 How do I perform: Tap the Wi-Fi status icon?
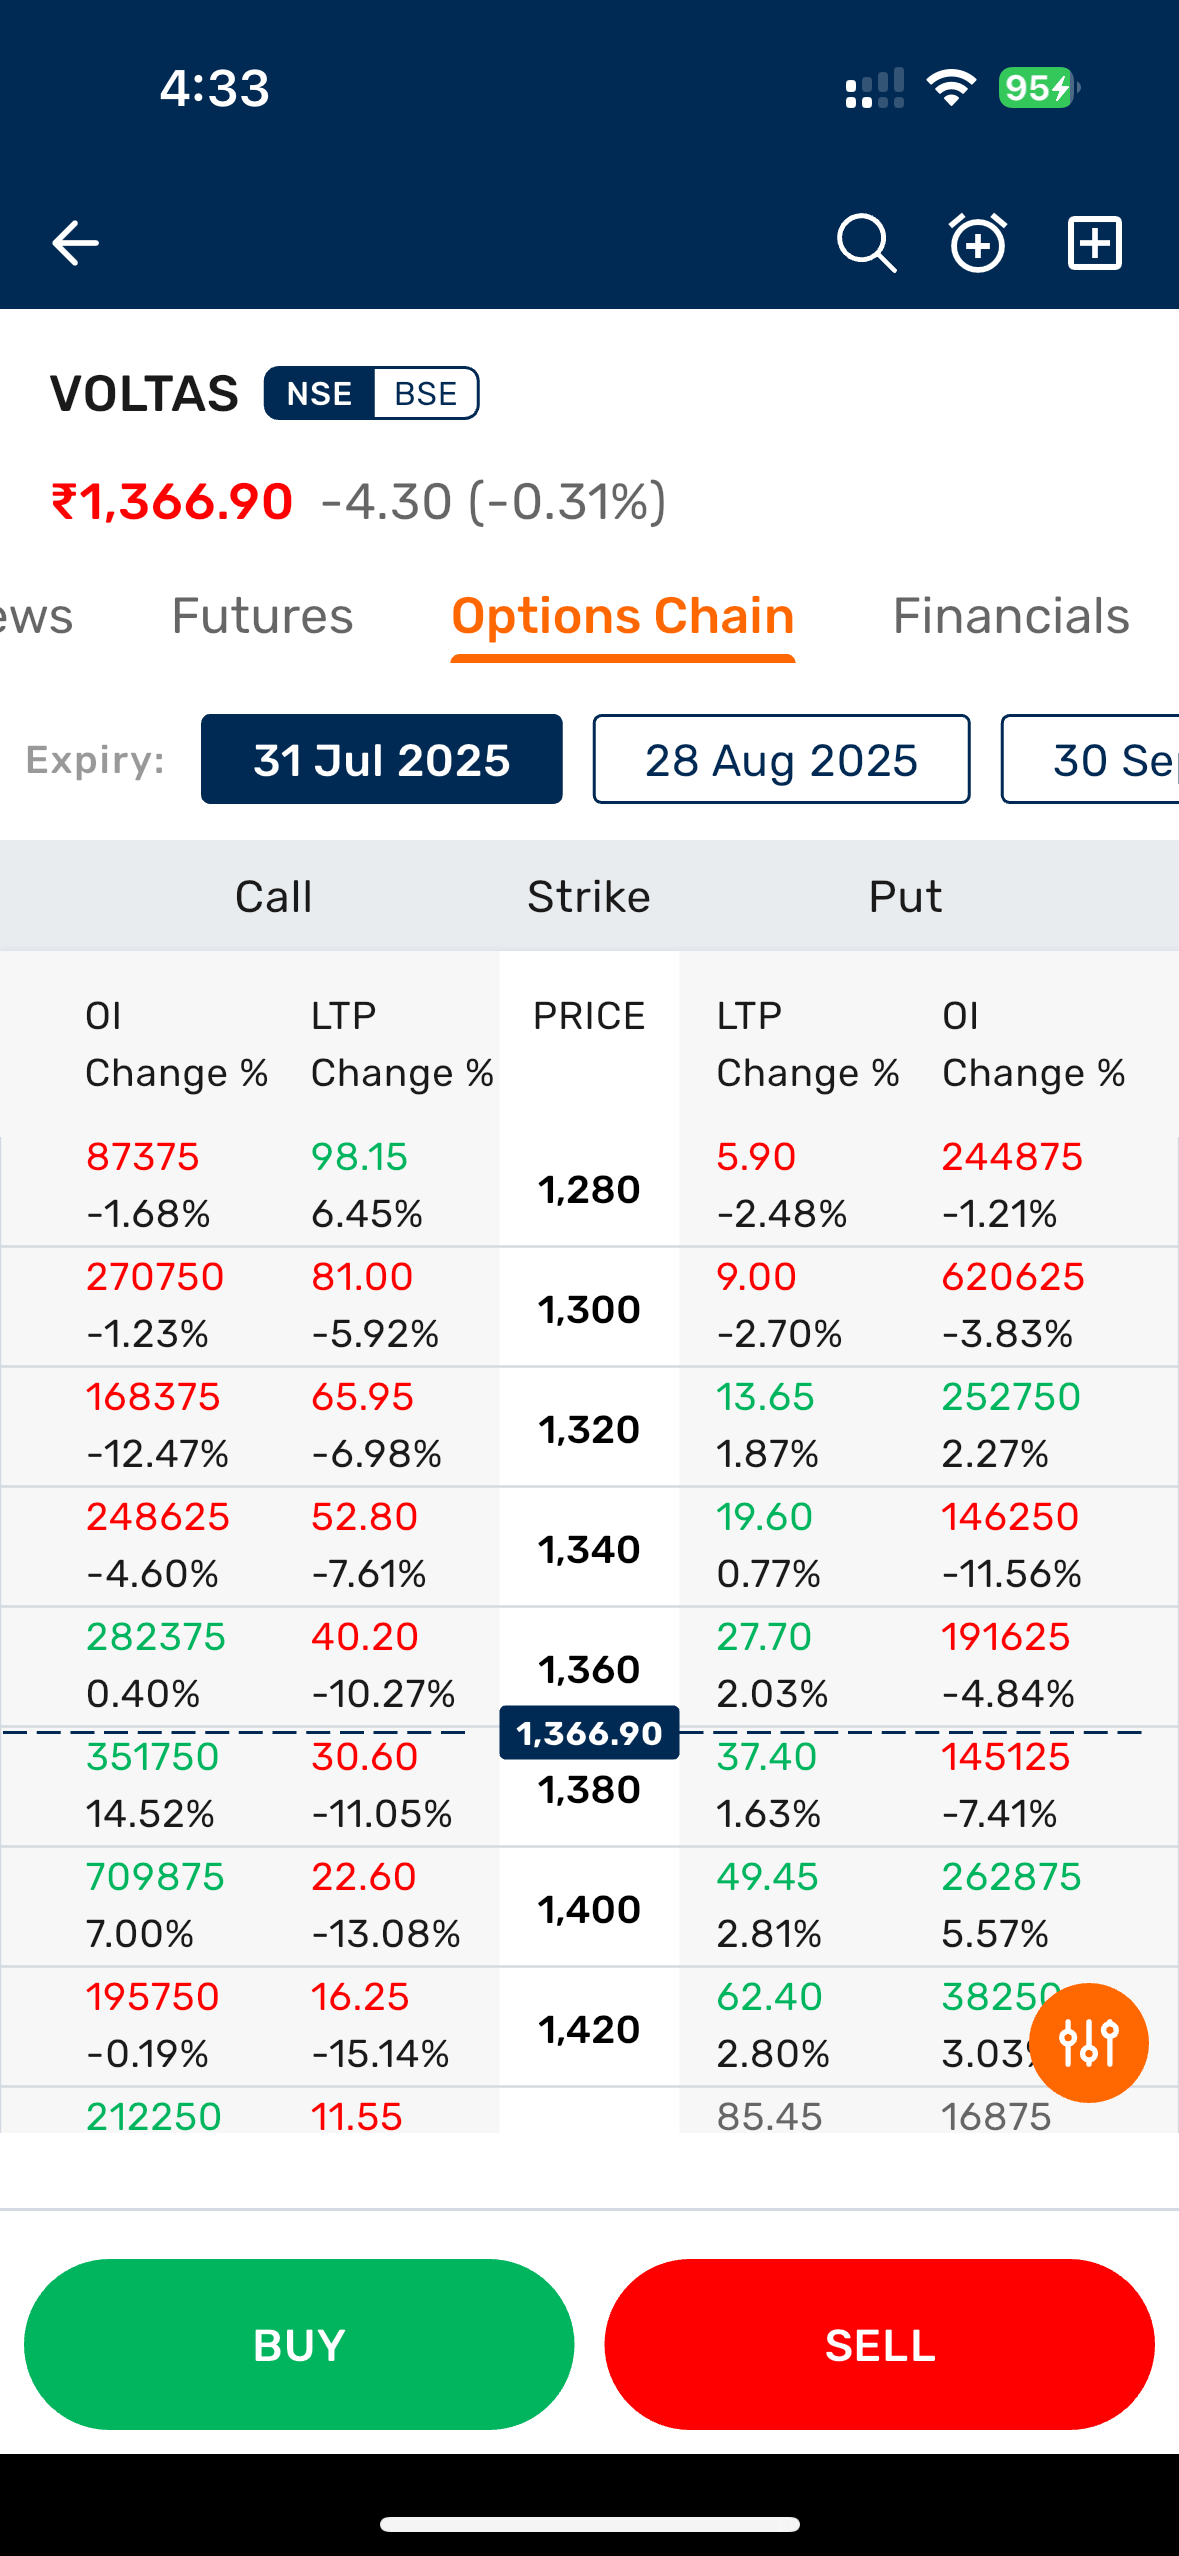tap(951, 88)
